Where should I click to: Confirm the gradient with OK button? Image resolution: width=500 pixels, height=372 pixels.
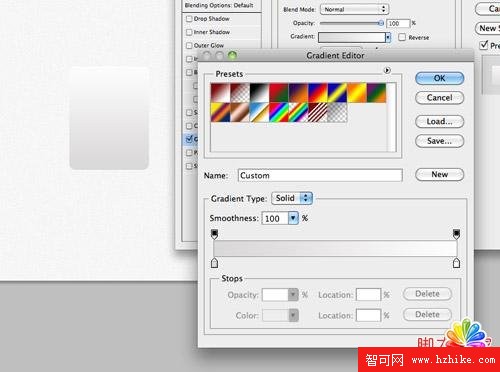point(439,78)
